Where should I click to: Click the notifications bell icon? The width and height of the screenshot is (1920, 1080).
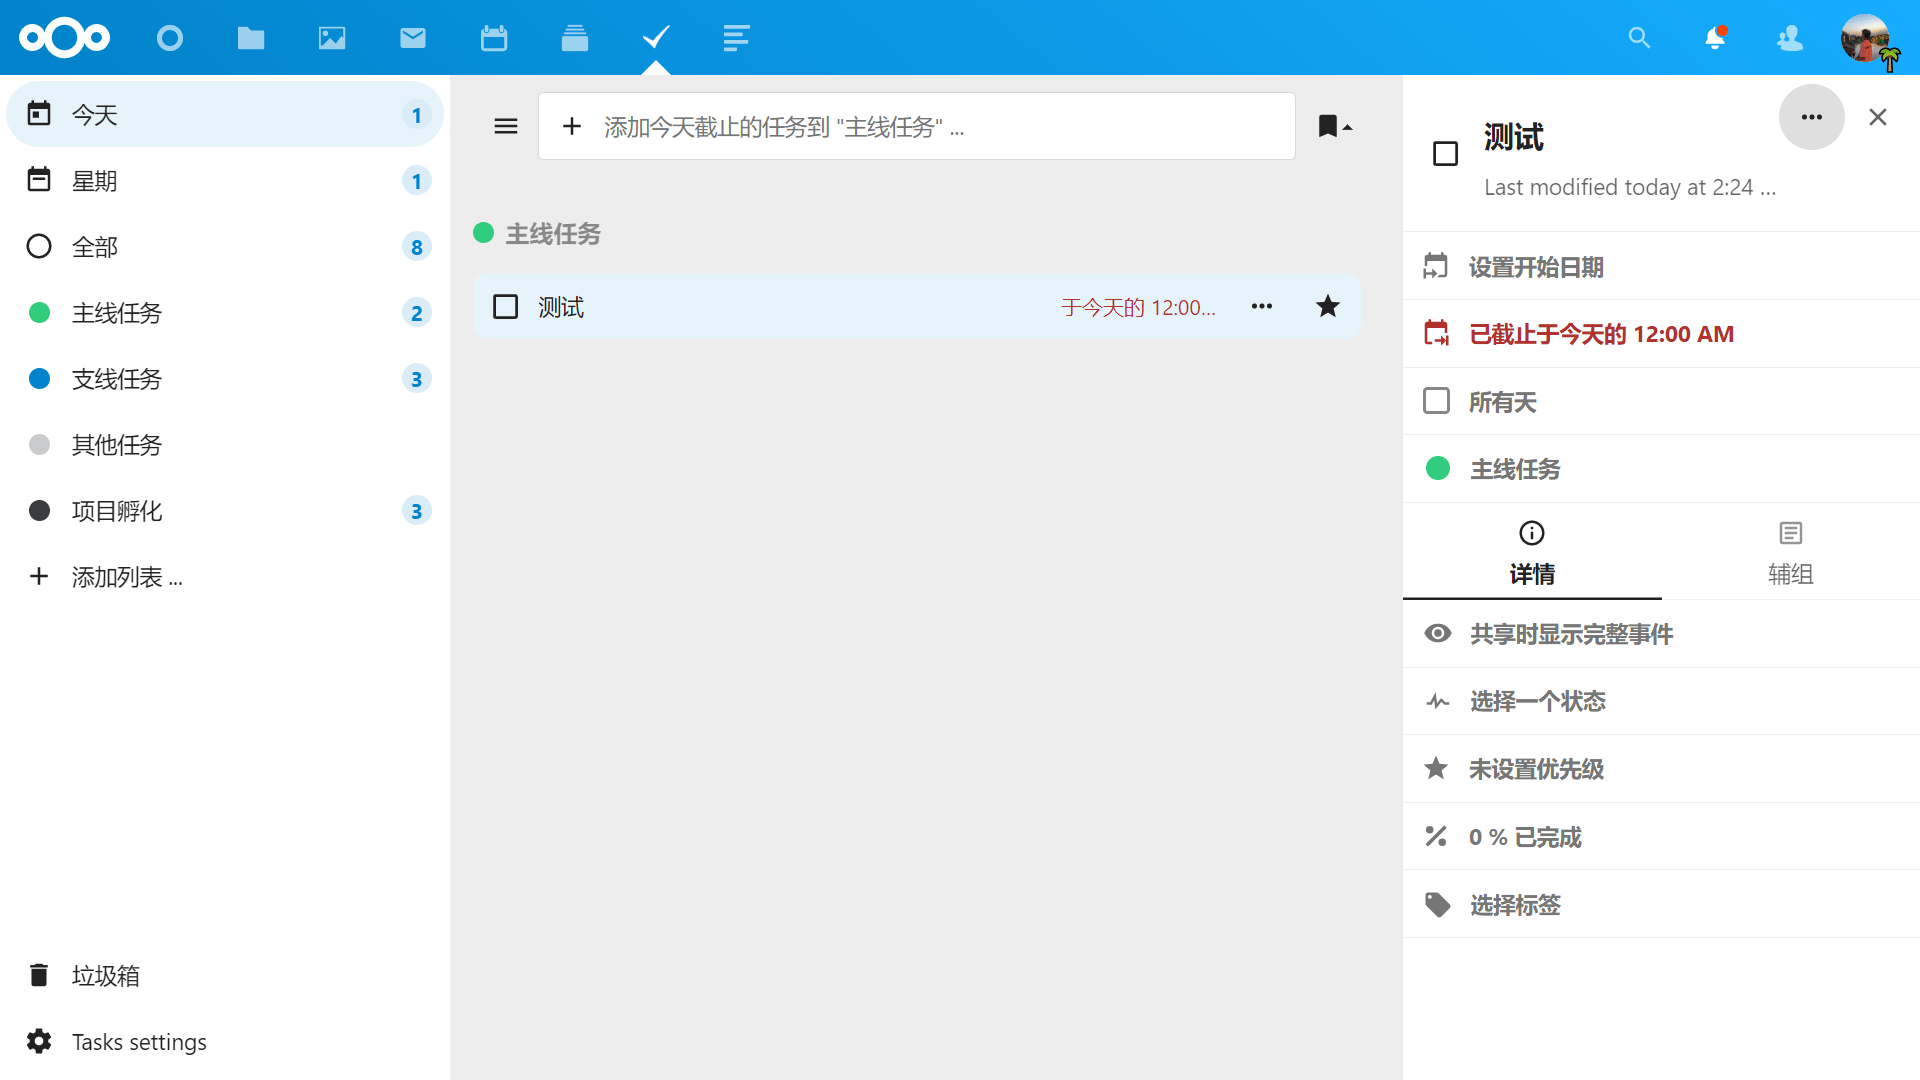click(1715, 38)
